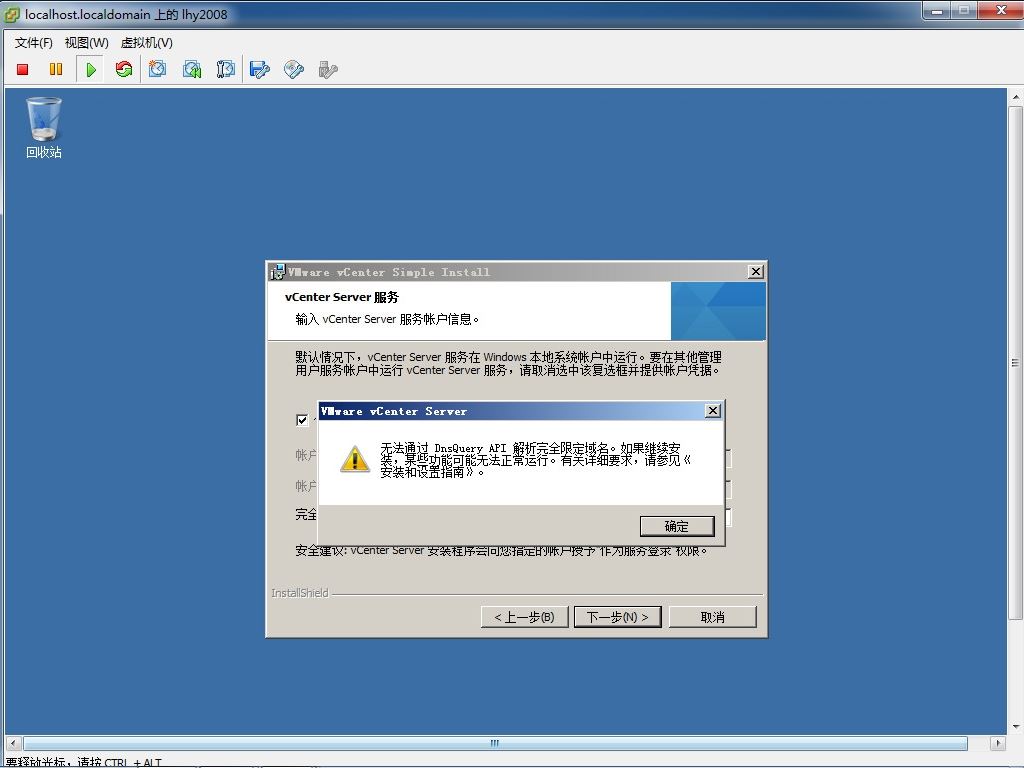1024x768 pixels.
Task: Click the 取消 button in installer
Action: [712, 617]
